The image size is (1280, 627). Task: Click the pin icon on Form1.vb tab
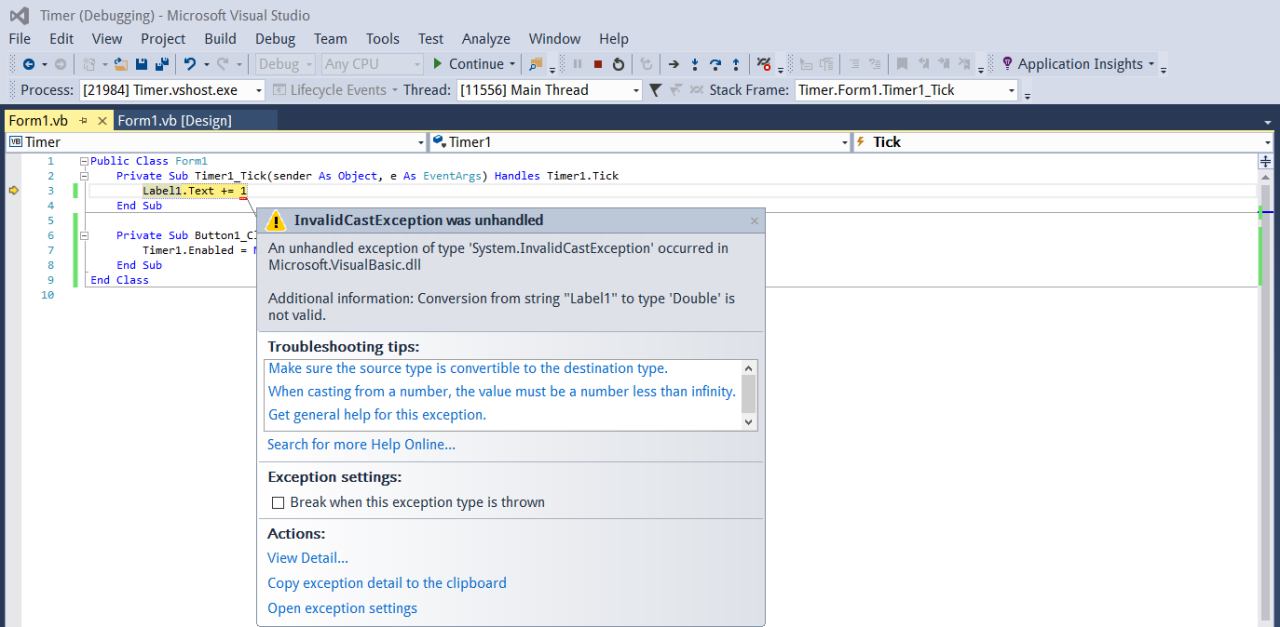click(x=84, y=121)
